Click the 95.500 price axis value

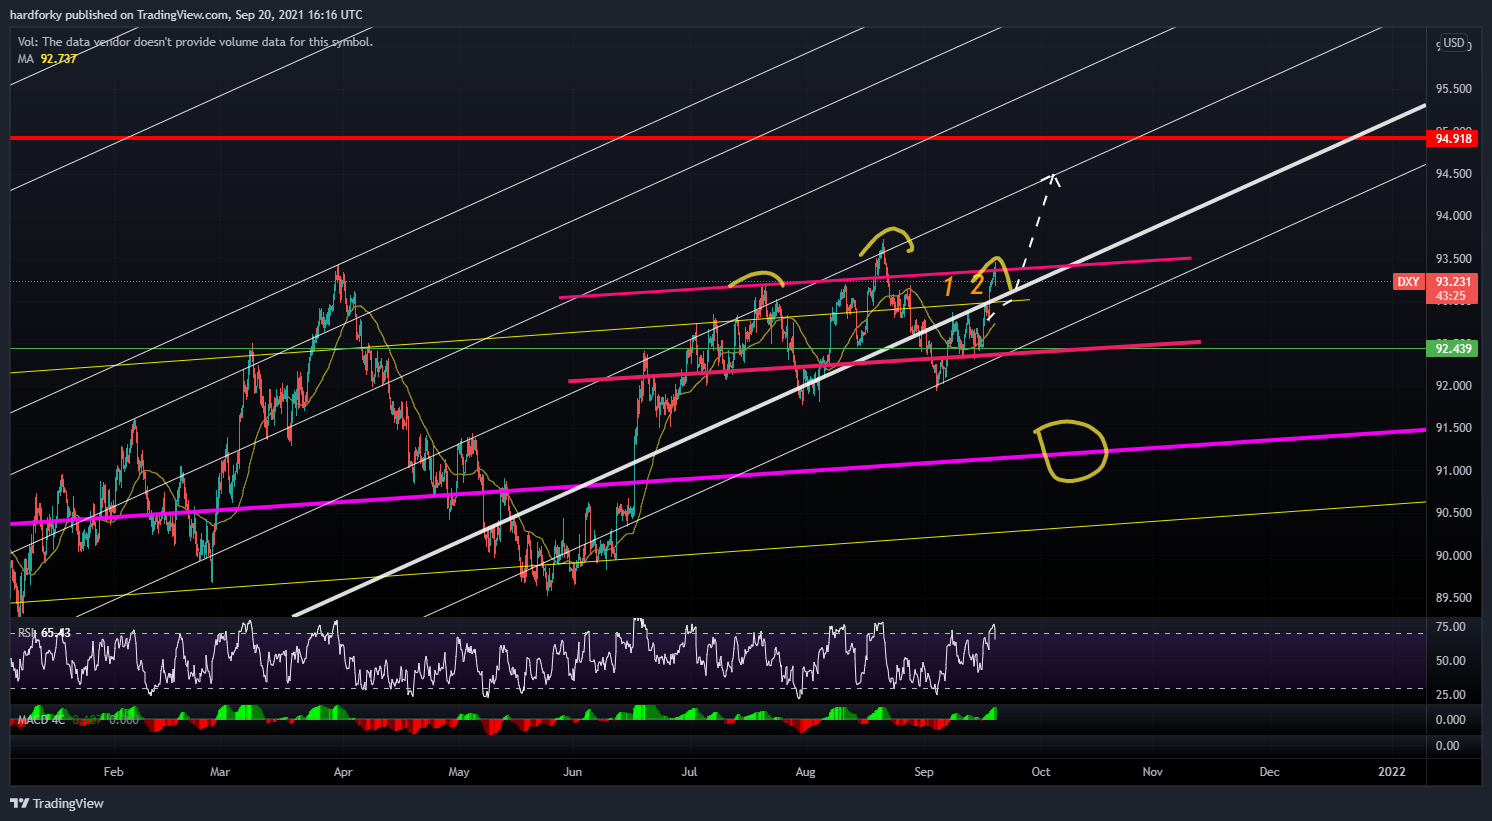coord(1453,89)
